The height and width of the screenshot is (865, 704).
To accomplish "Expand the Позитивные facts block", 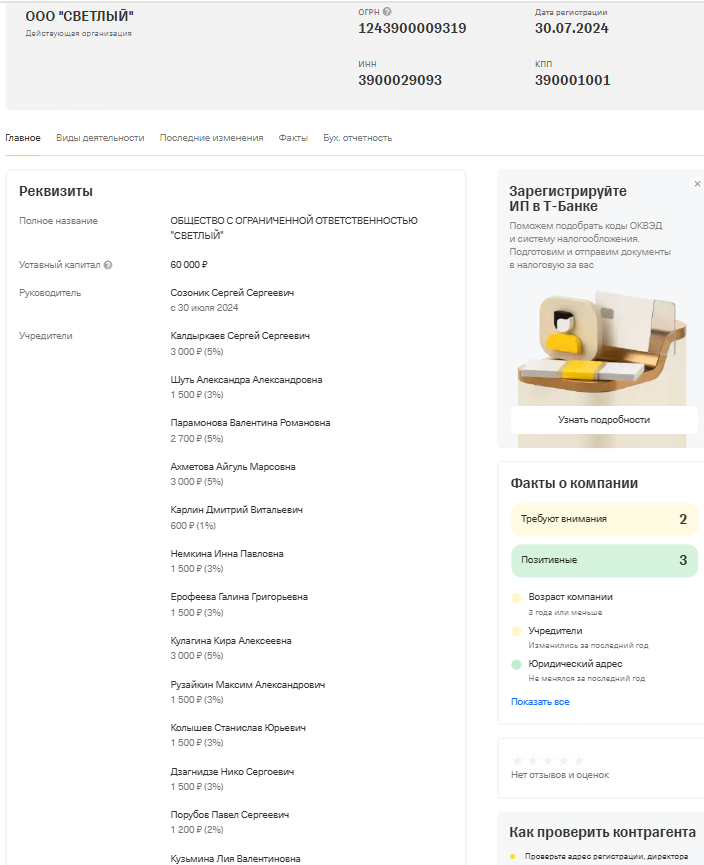I will [x=603, y=560].
